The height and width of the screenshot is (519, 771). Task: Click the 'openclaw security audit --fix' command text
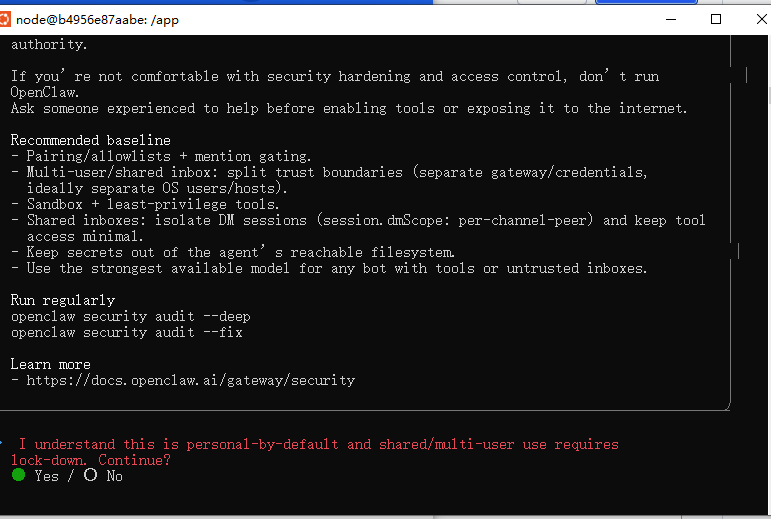(127, 333)
